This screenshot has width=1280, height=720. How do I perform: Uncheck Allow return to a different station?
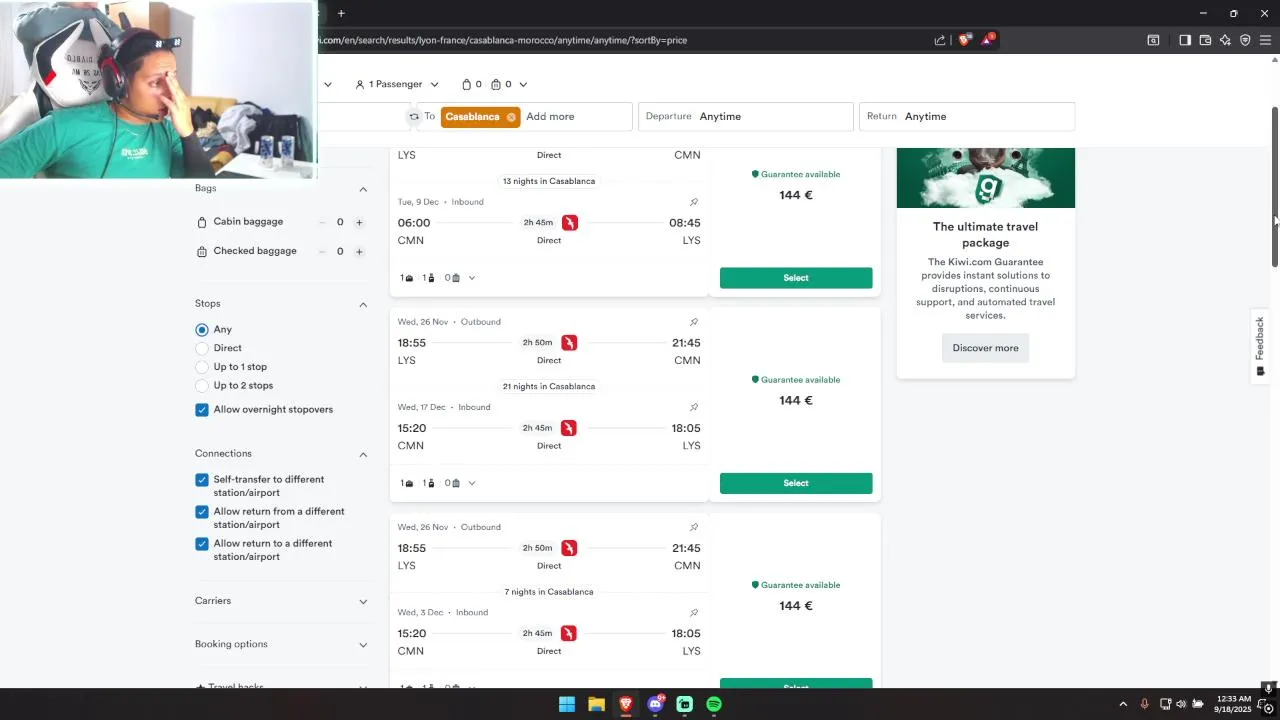202,544
